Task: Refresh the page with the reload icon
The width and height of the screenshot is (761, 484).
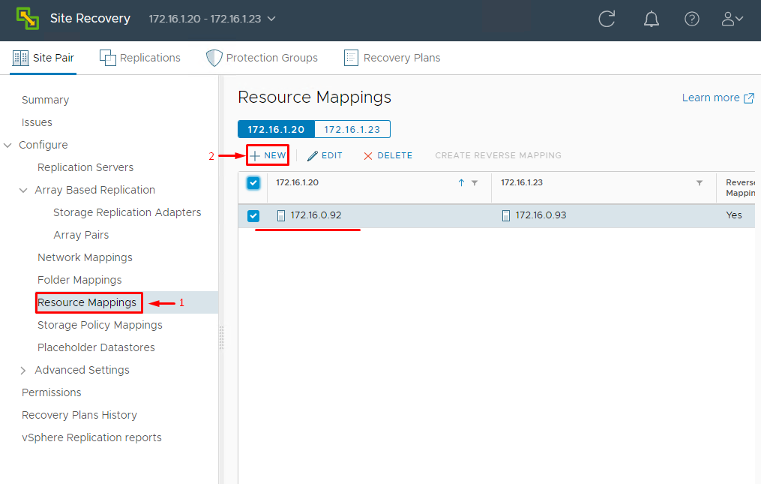Action: click(607, 19)
